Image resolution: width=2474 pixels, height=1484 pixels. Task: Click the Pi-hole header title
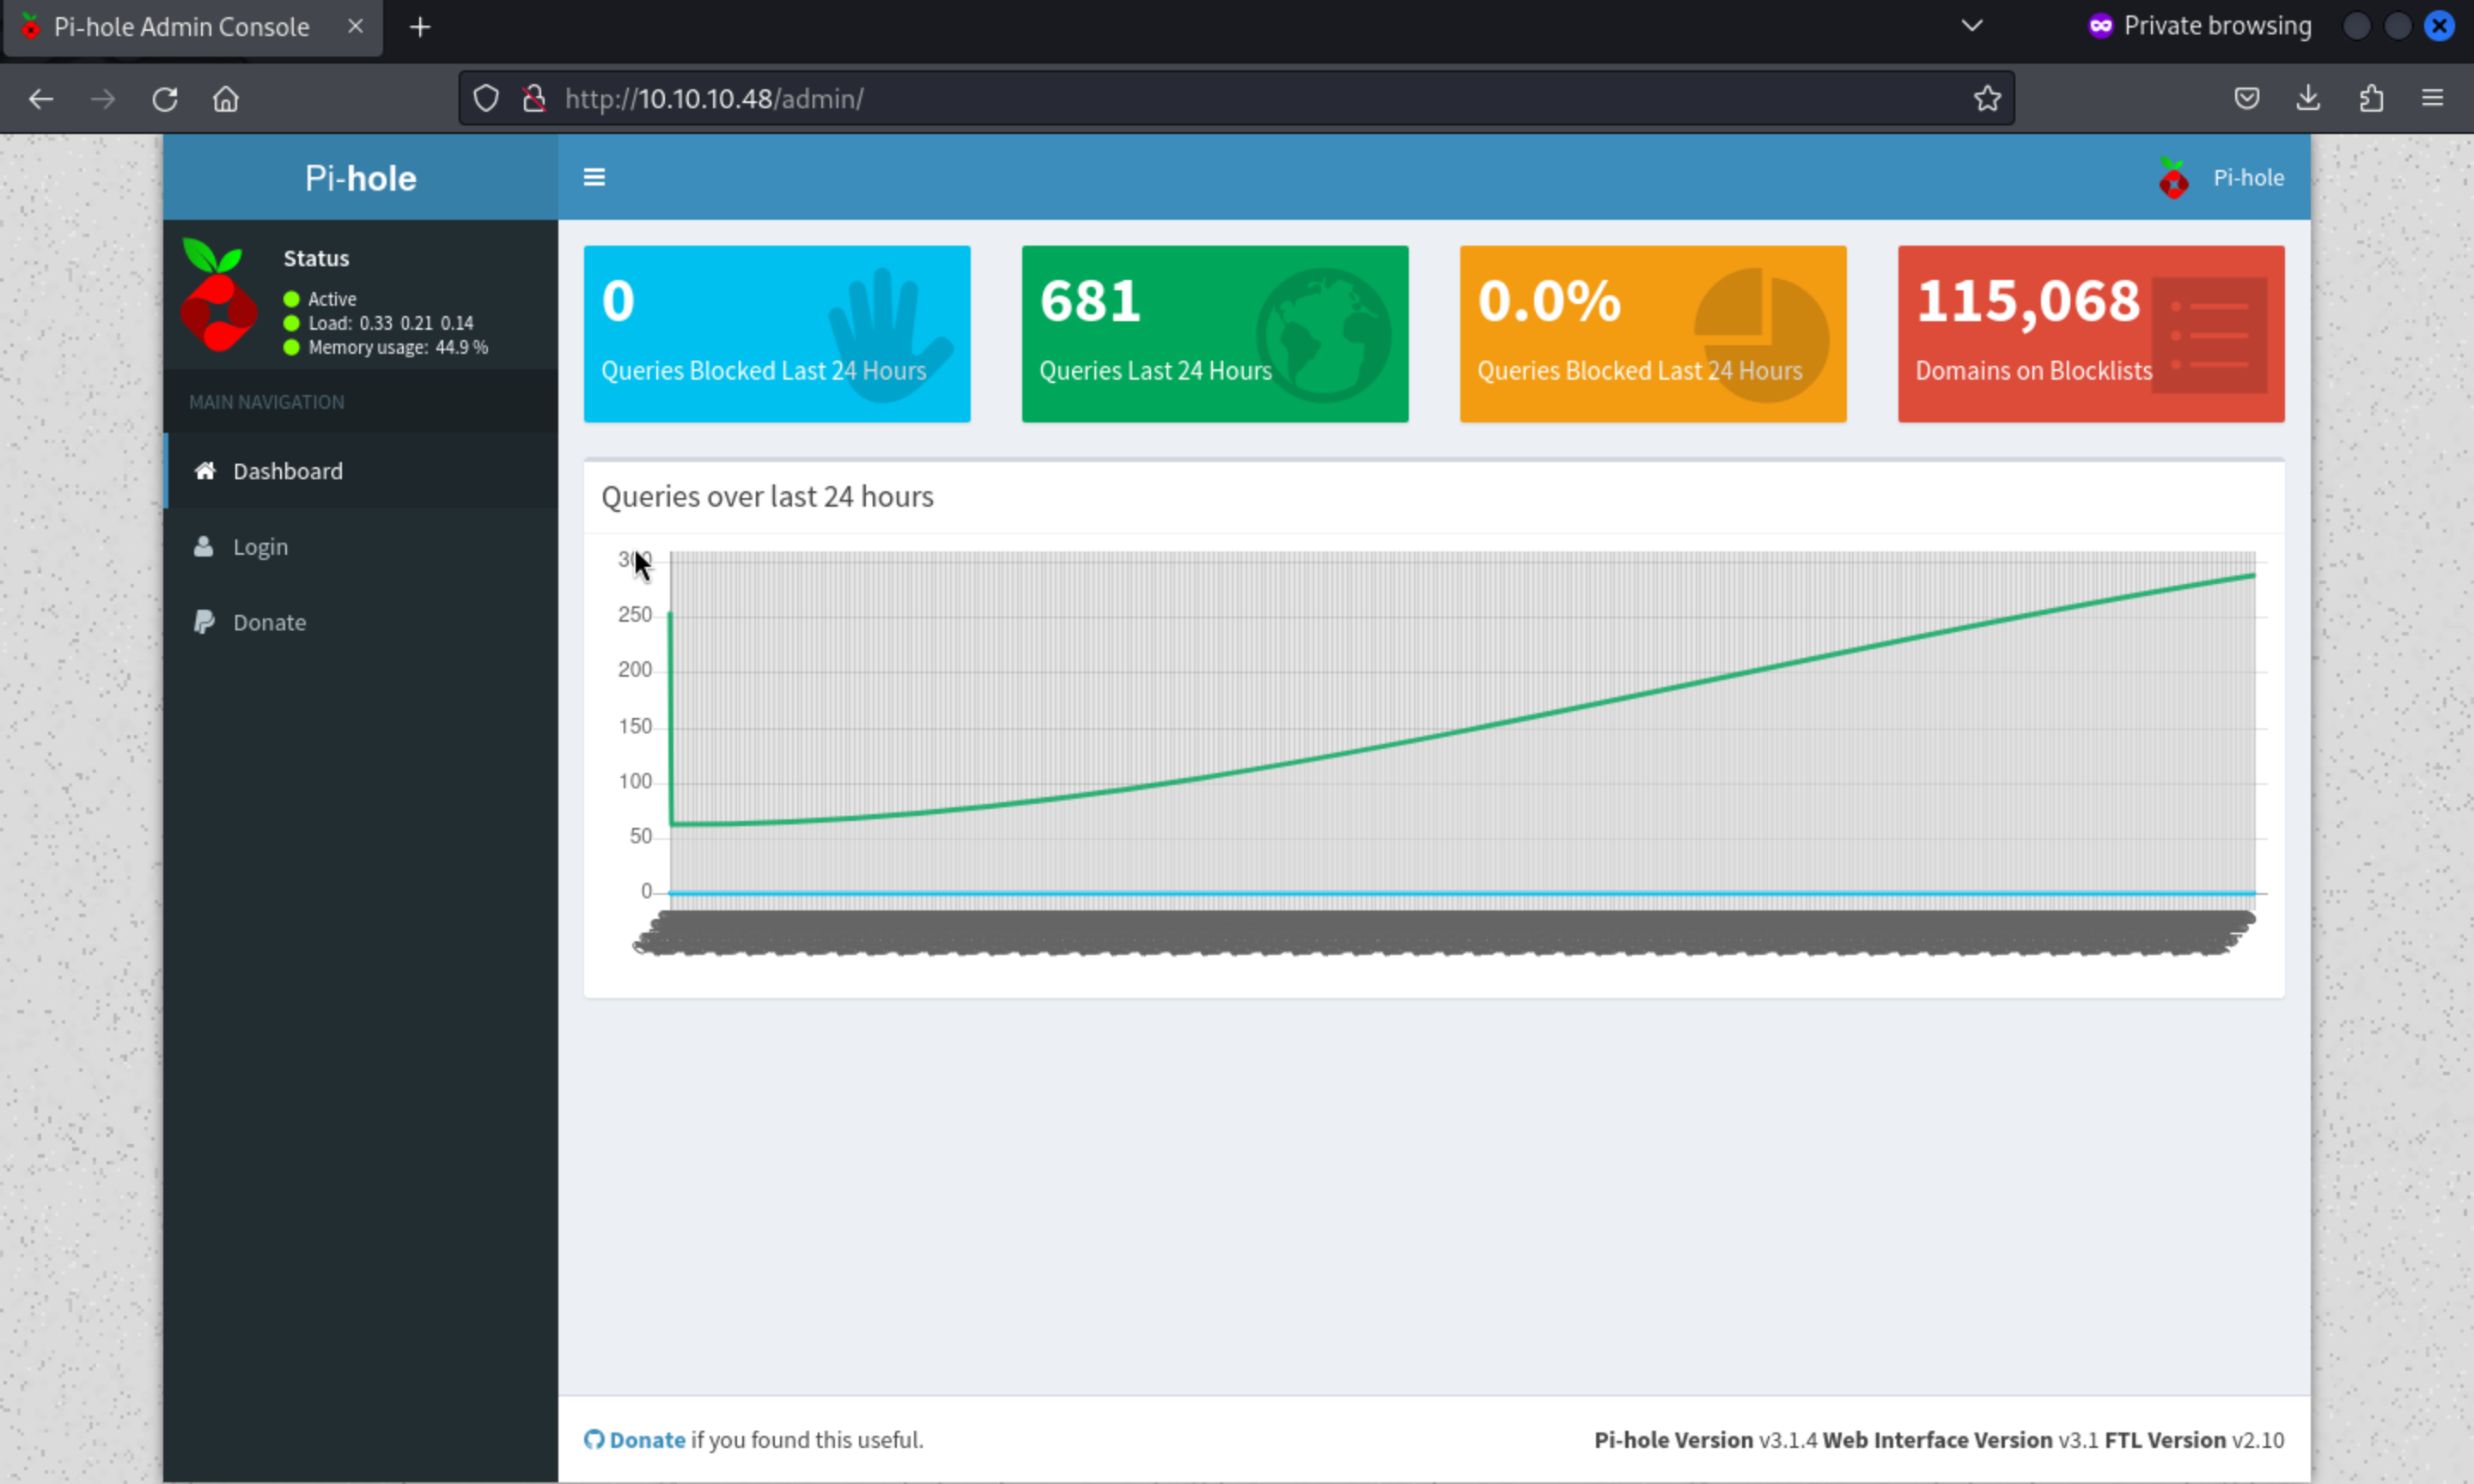click(x=360, y=178)
